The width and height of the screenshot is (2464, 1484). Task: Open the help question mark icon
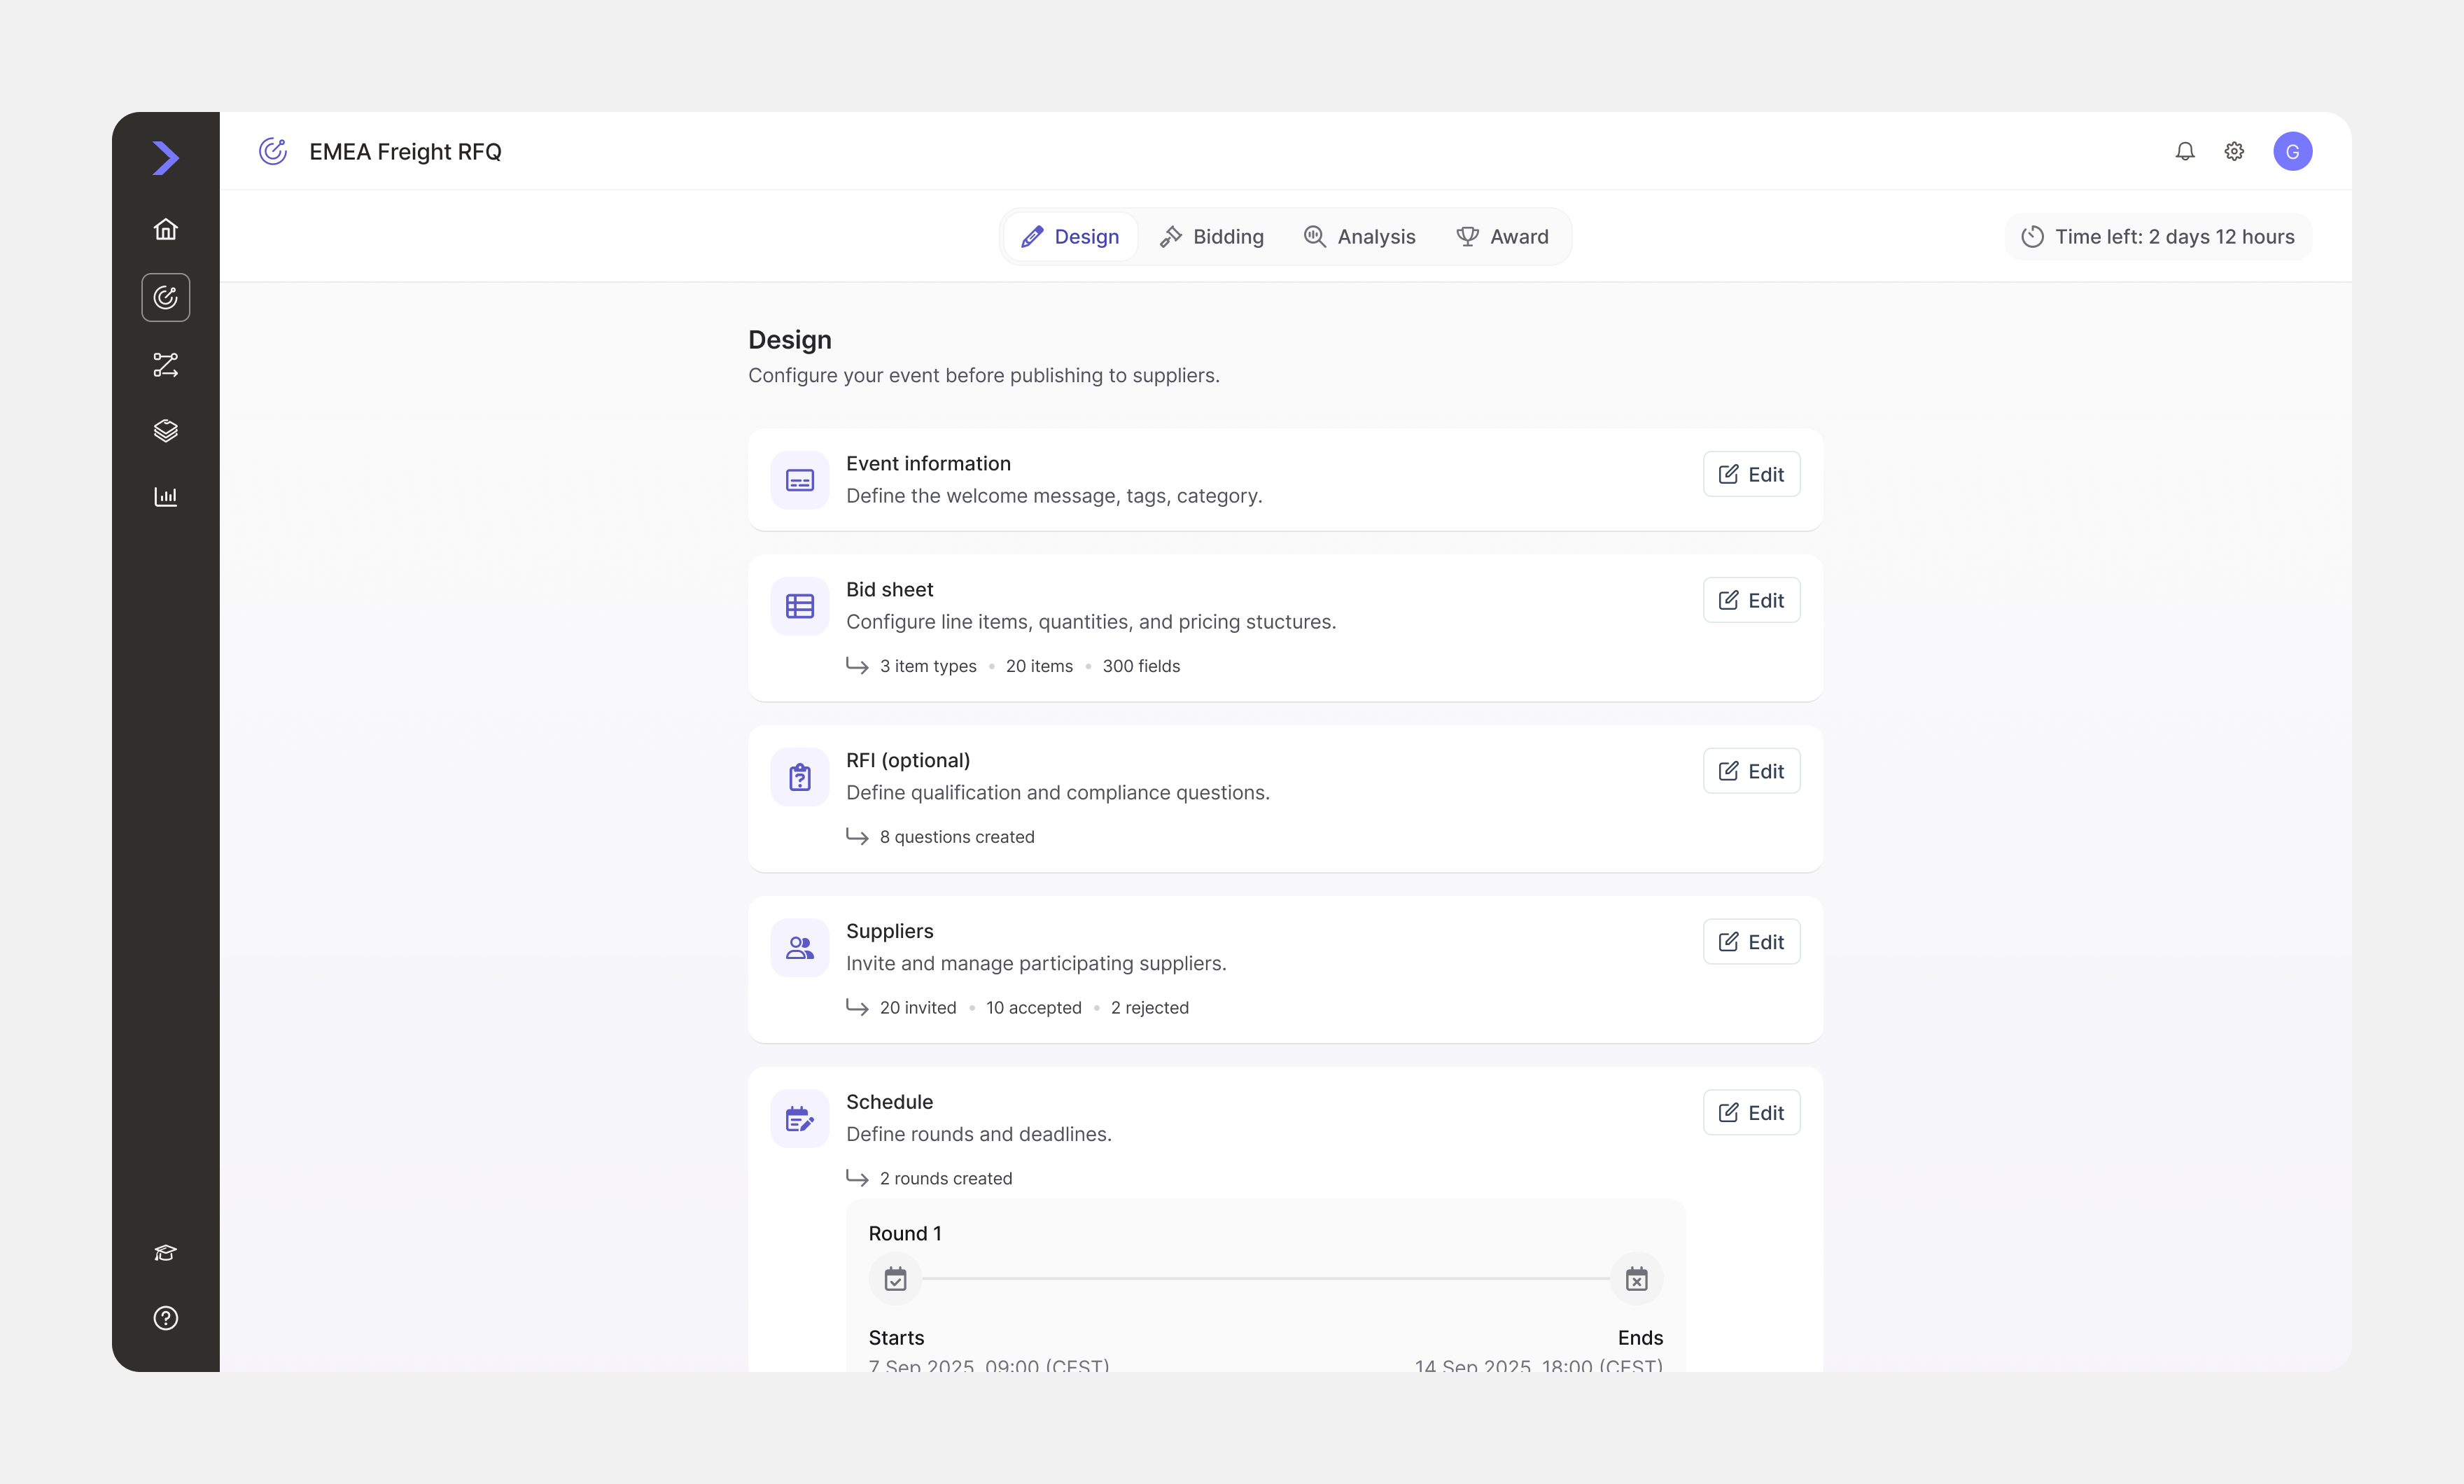pos(166,1318)
